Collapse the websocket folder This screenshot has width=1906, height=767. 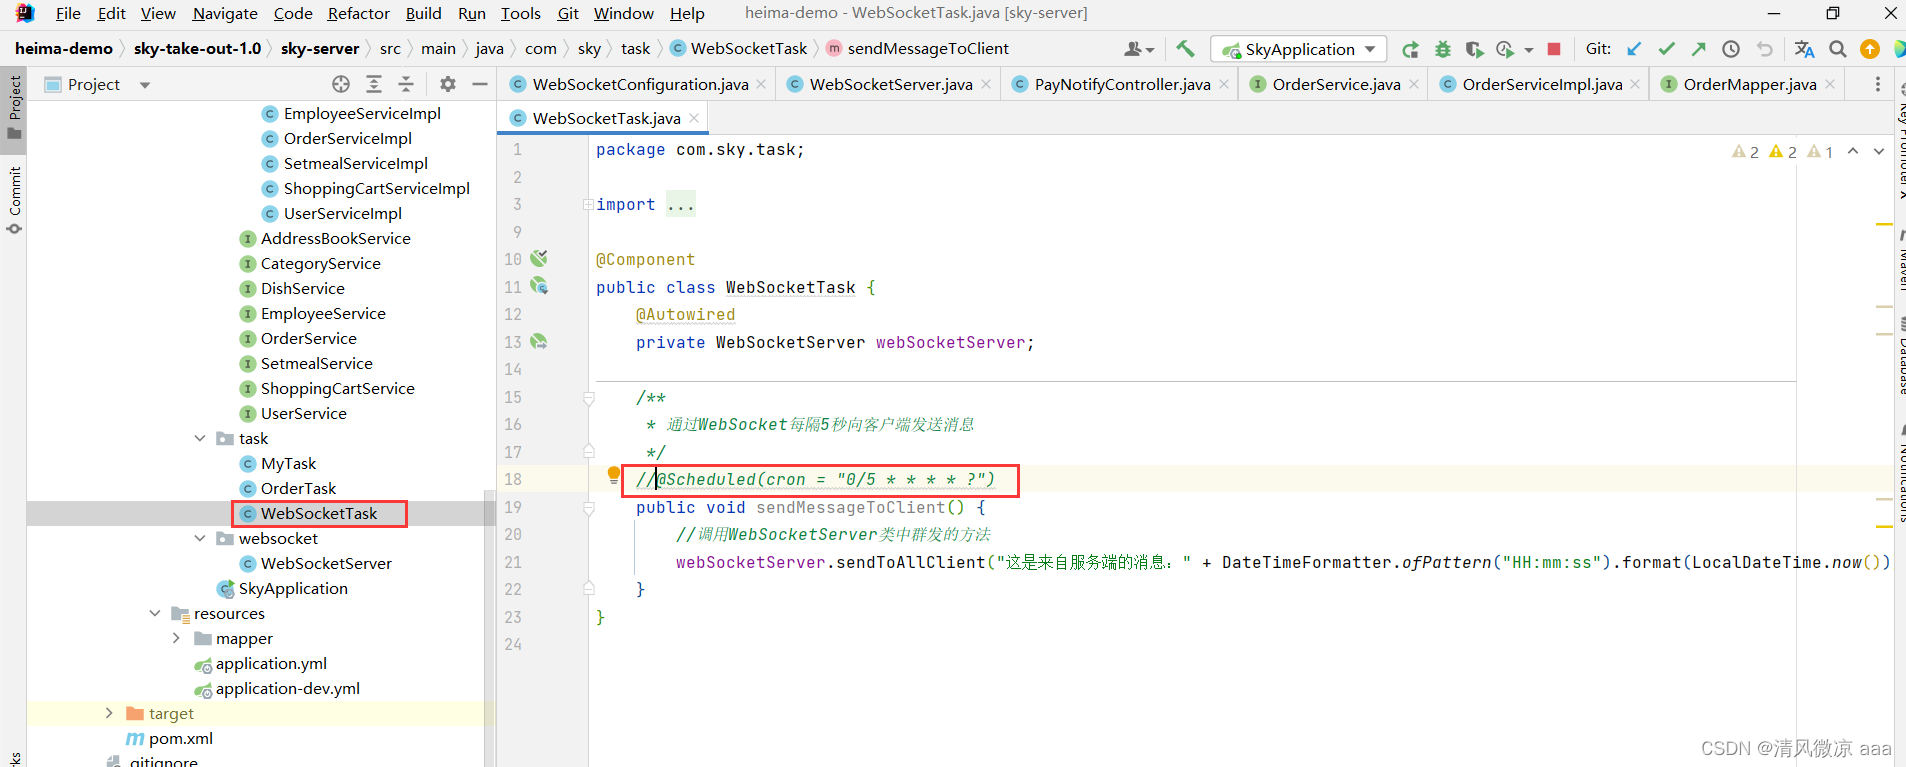click(200, 538)
